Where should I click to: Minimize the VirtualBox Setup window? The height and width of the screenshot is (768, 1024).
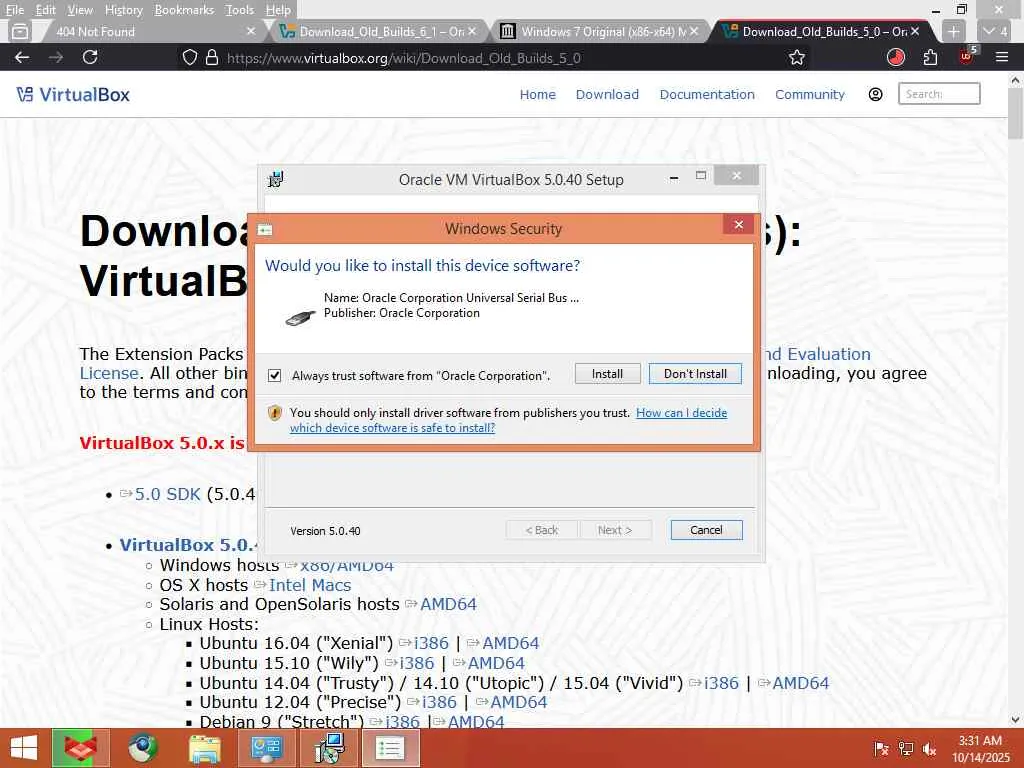point(674,178)
